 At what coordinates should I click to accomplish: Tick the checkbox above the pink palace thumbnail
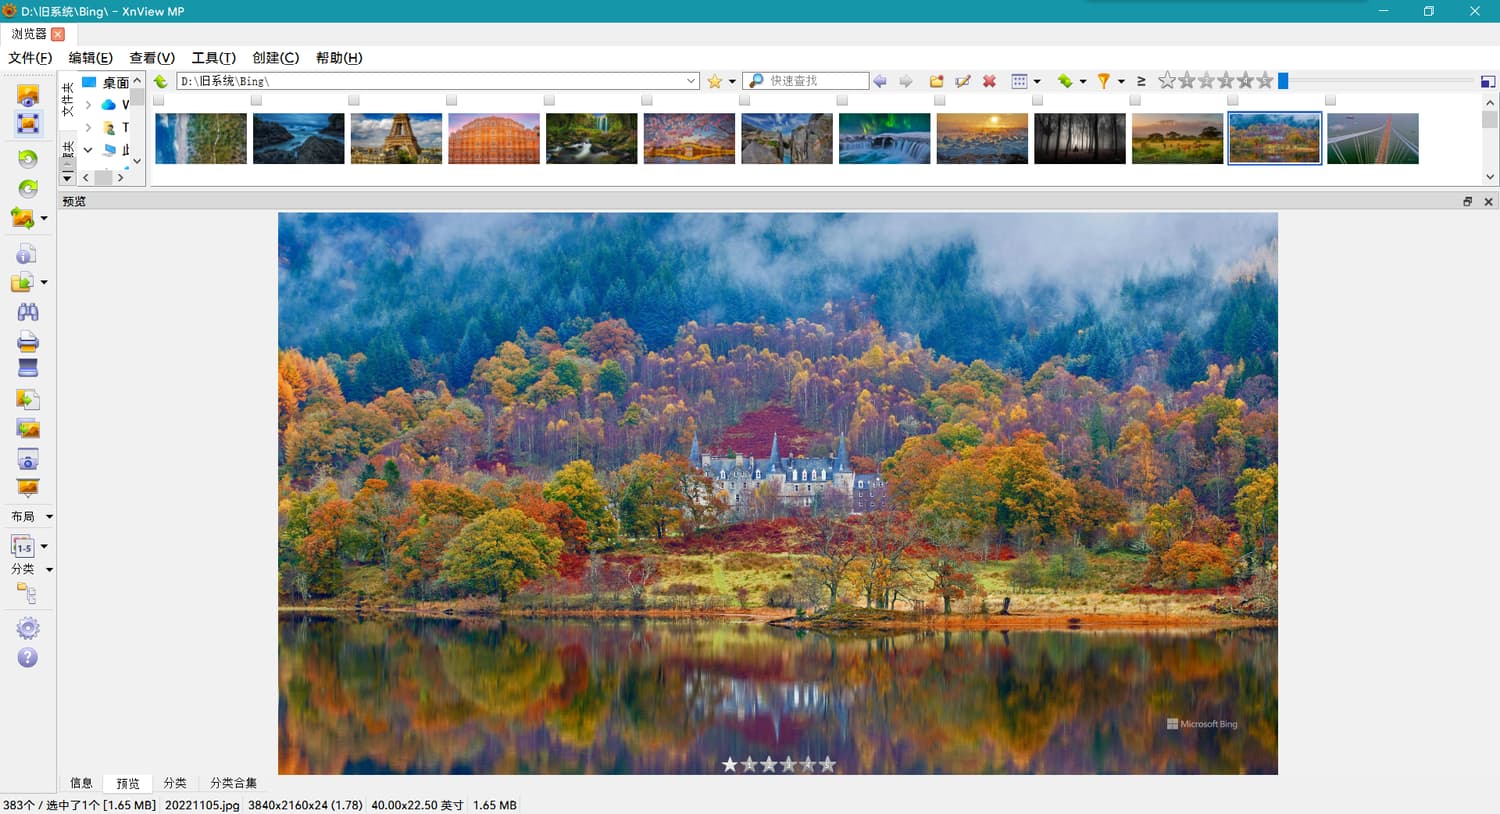(451, 100)
